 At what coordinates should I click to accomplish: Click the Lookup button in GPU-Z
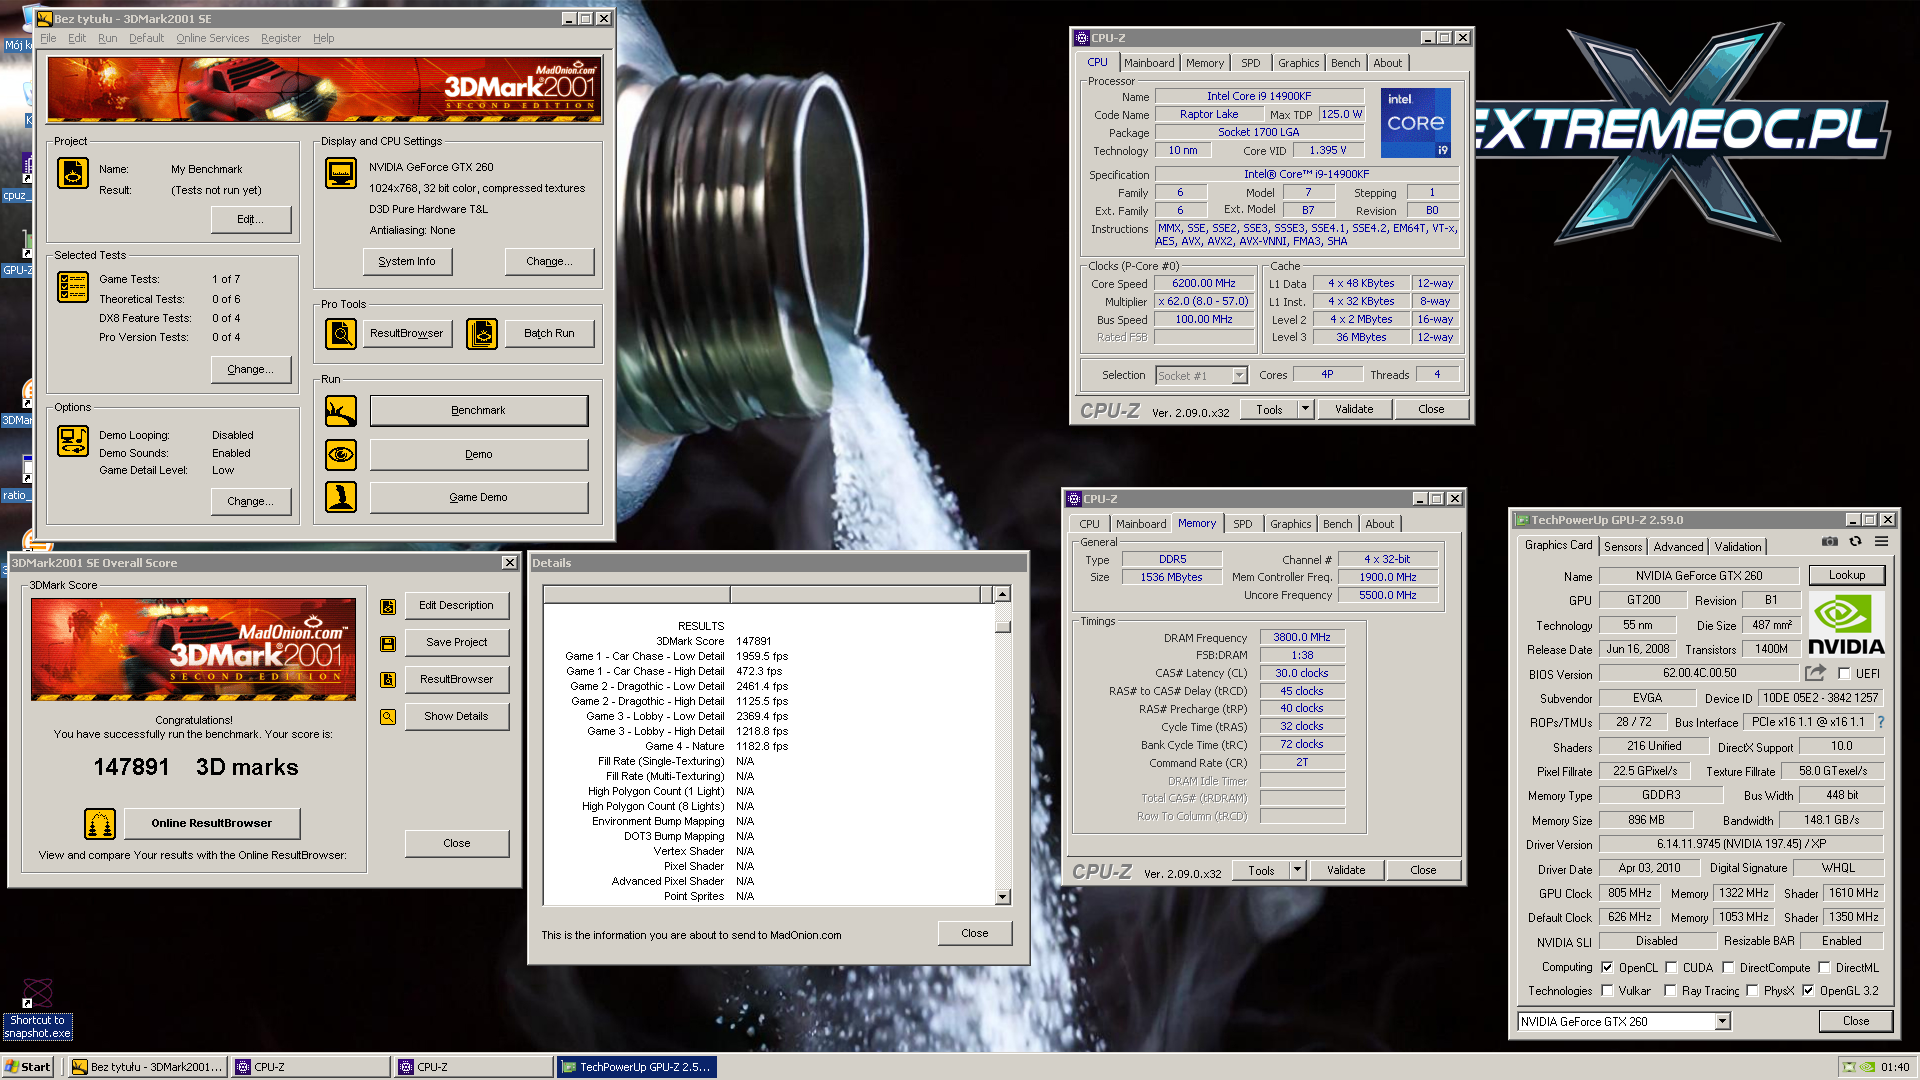[x=1847, y=575]
